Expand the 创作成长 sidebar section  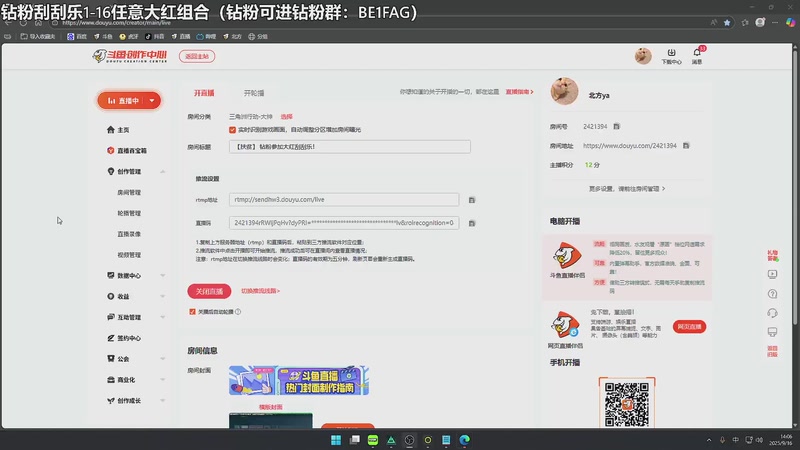[162, 401]
